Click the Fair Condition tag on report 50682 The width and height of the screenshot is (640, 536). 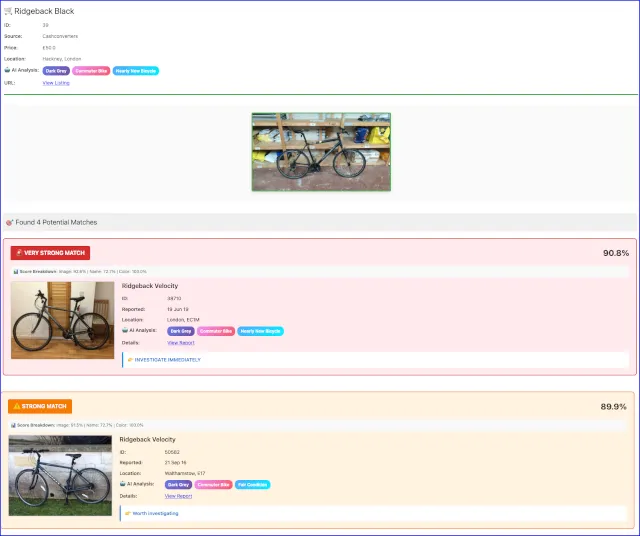[x=252, y=485]
